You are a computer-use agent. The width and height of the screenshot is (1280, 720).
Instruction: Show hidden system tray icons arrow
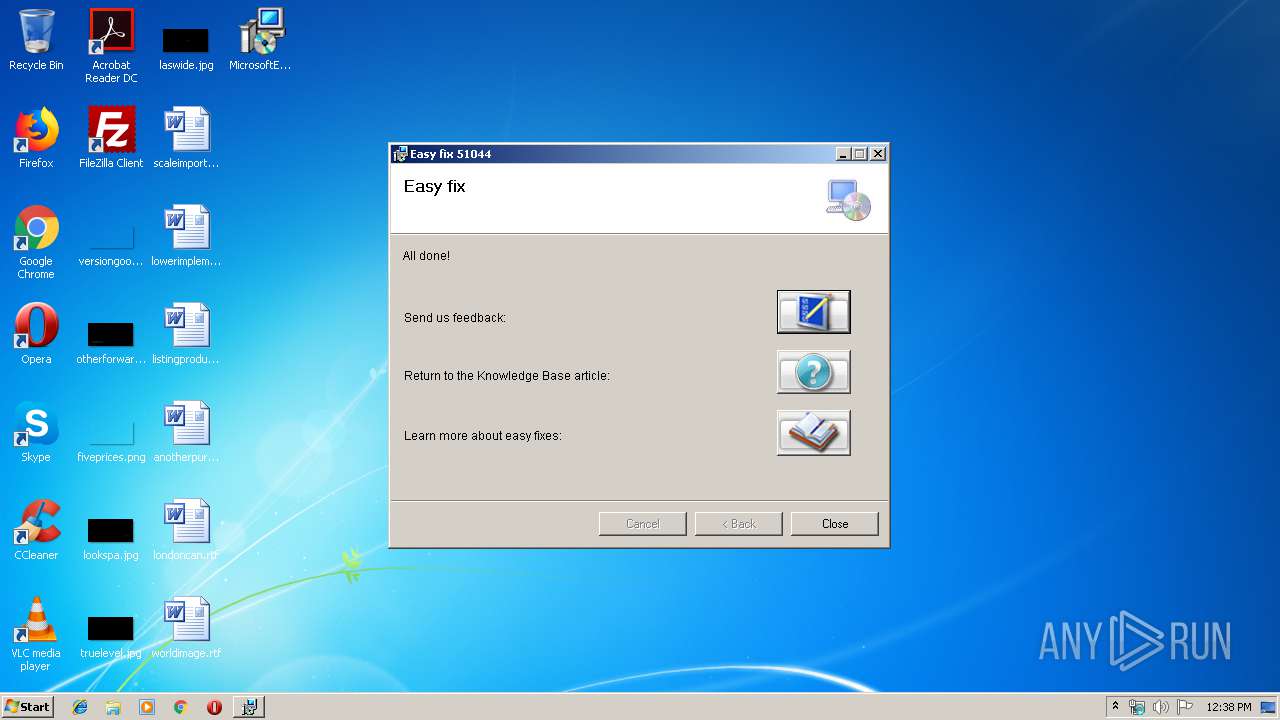pyautogui.click(x=1115, y=707)
